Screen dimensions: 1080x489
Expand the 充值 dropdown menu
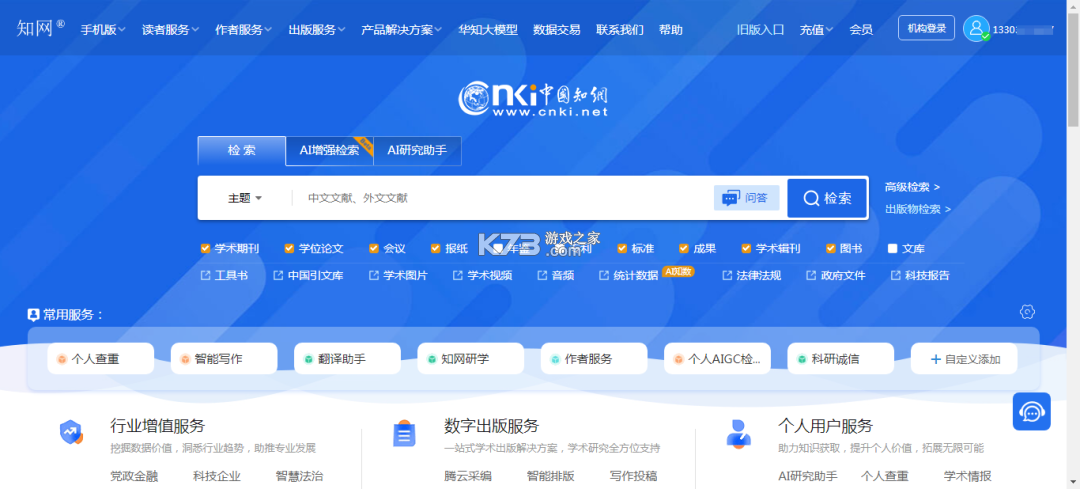click(x=816, y=30)
